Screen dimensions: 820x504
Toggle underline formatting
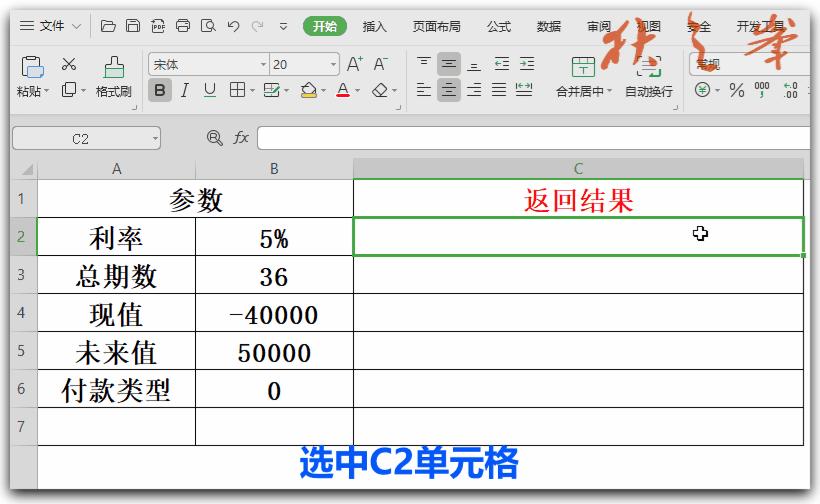pyautogui.click(x=210, y=90)
